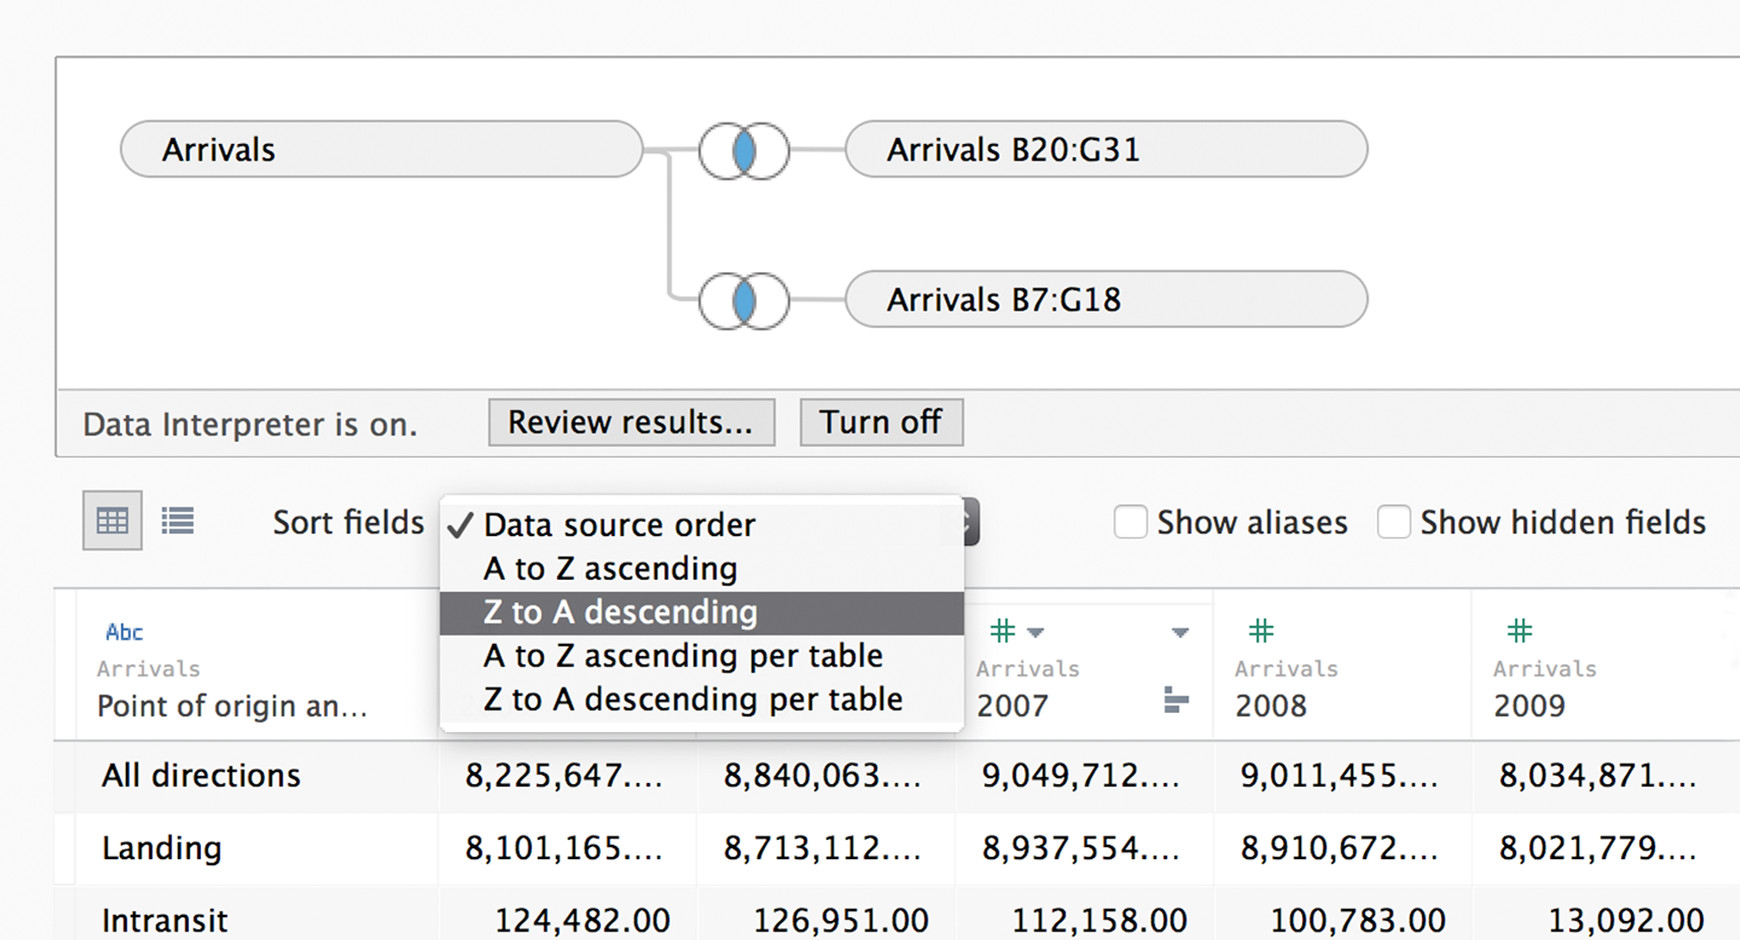Screen dimensions: 1740x940
Task: Enable Show aliases checkbox
Action: point(1130,522)
